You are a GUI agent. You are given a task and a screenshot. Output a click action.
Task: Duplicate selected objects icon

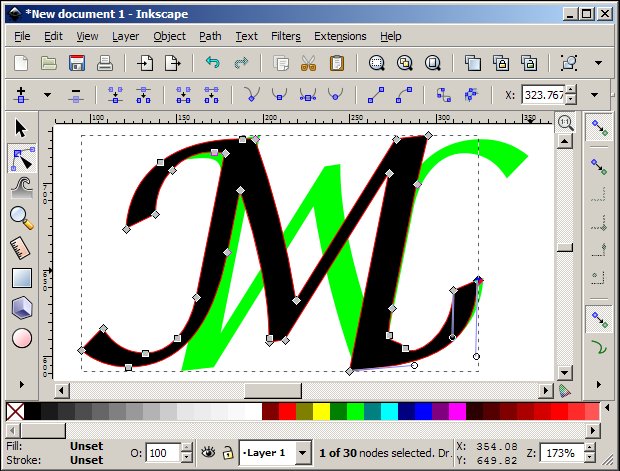point(473,63)
